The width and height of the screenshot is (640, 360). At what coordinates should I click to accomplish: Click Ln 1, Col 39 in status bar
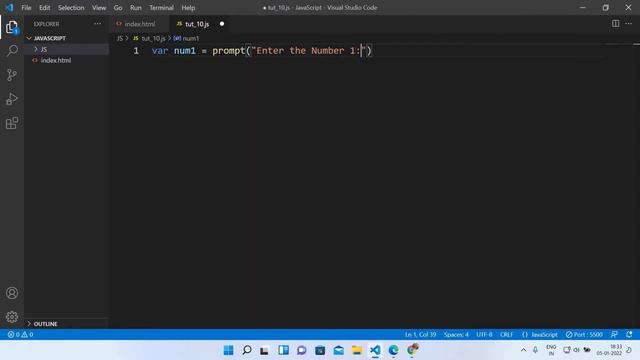[x=420, y=334]
